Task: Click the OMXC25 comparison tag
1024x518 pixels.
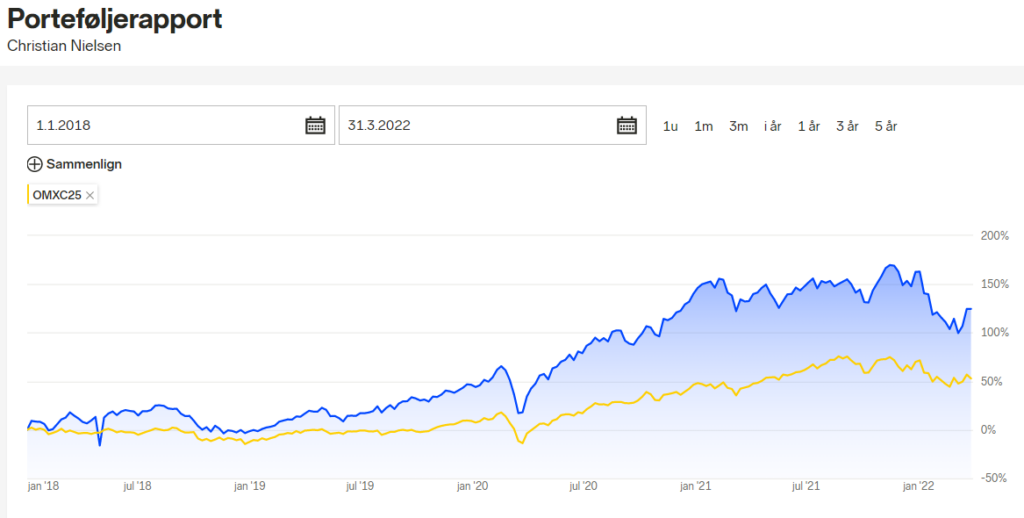Action: click(x=60, y=195)
